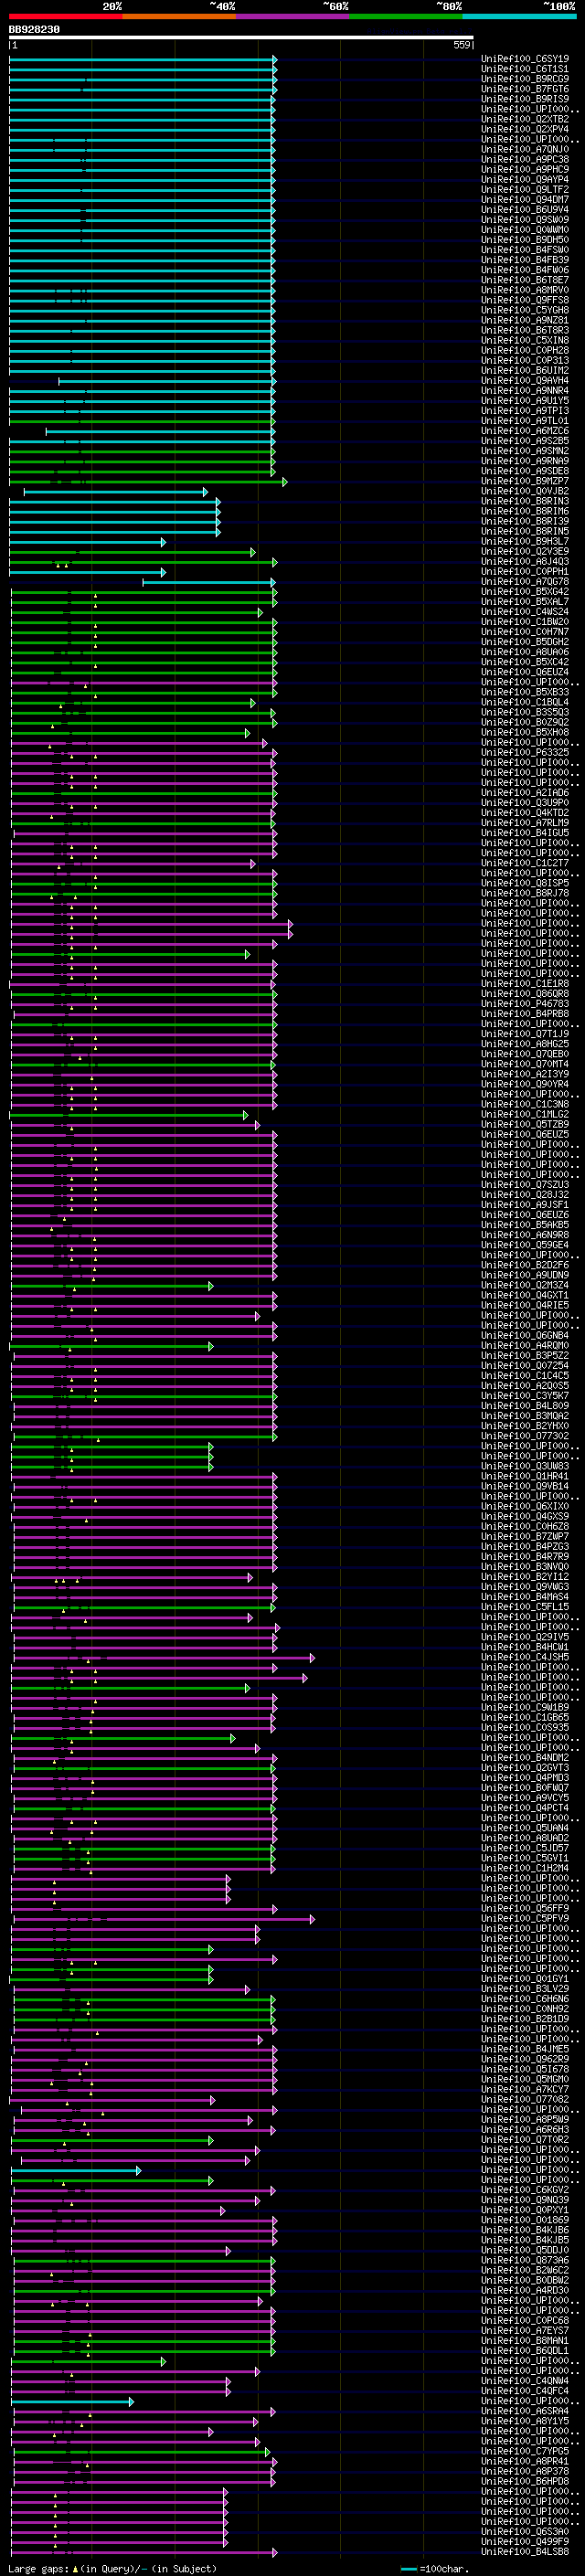Click the red 20% identity legend bar
The image size is (585, 2576).
pyautogui.click(x=65, y=16)
